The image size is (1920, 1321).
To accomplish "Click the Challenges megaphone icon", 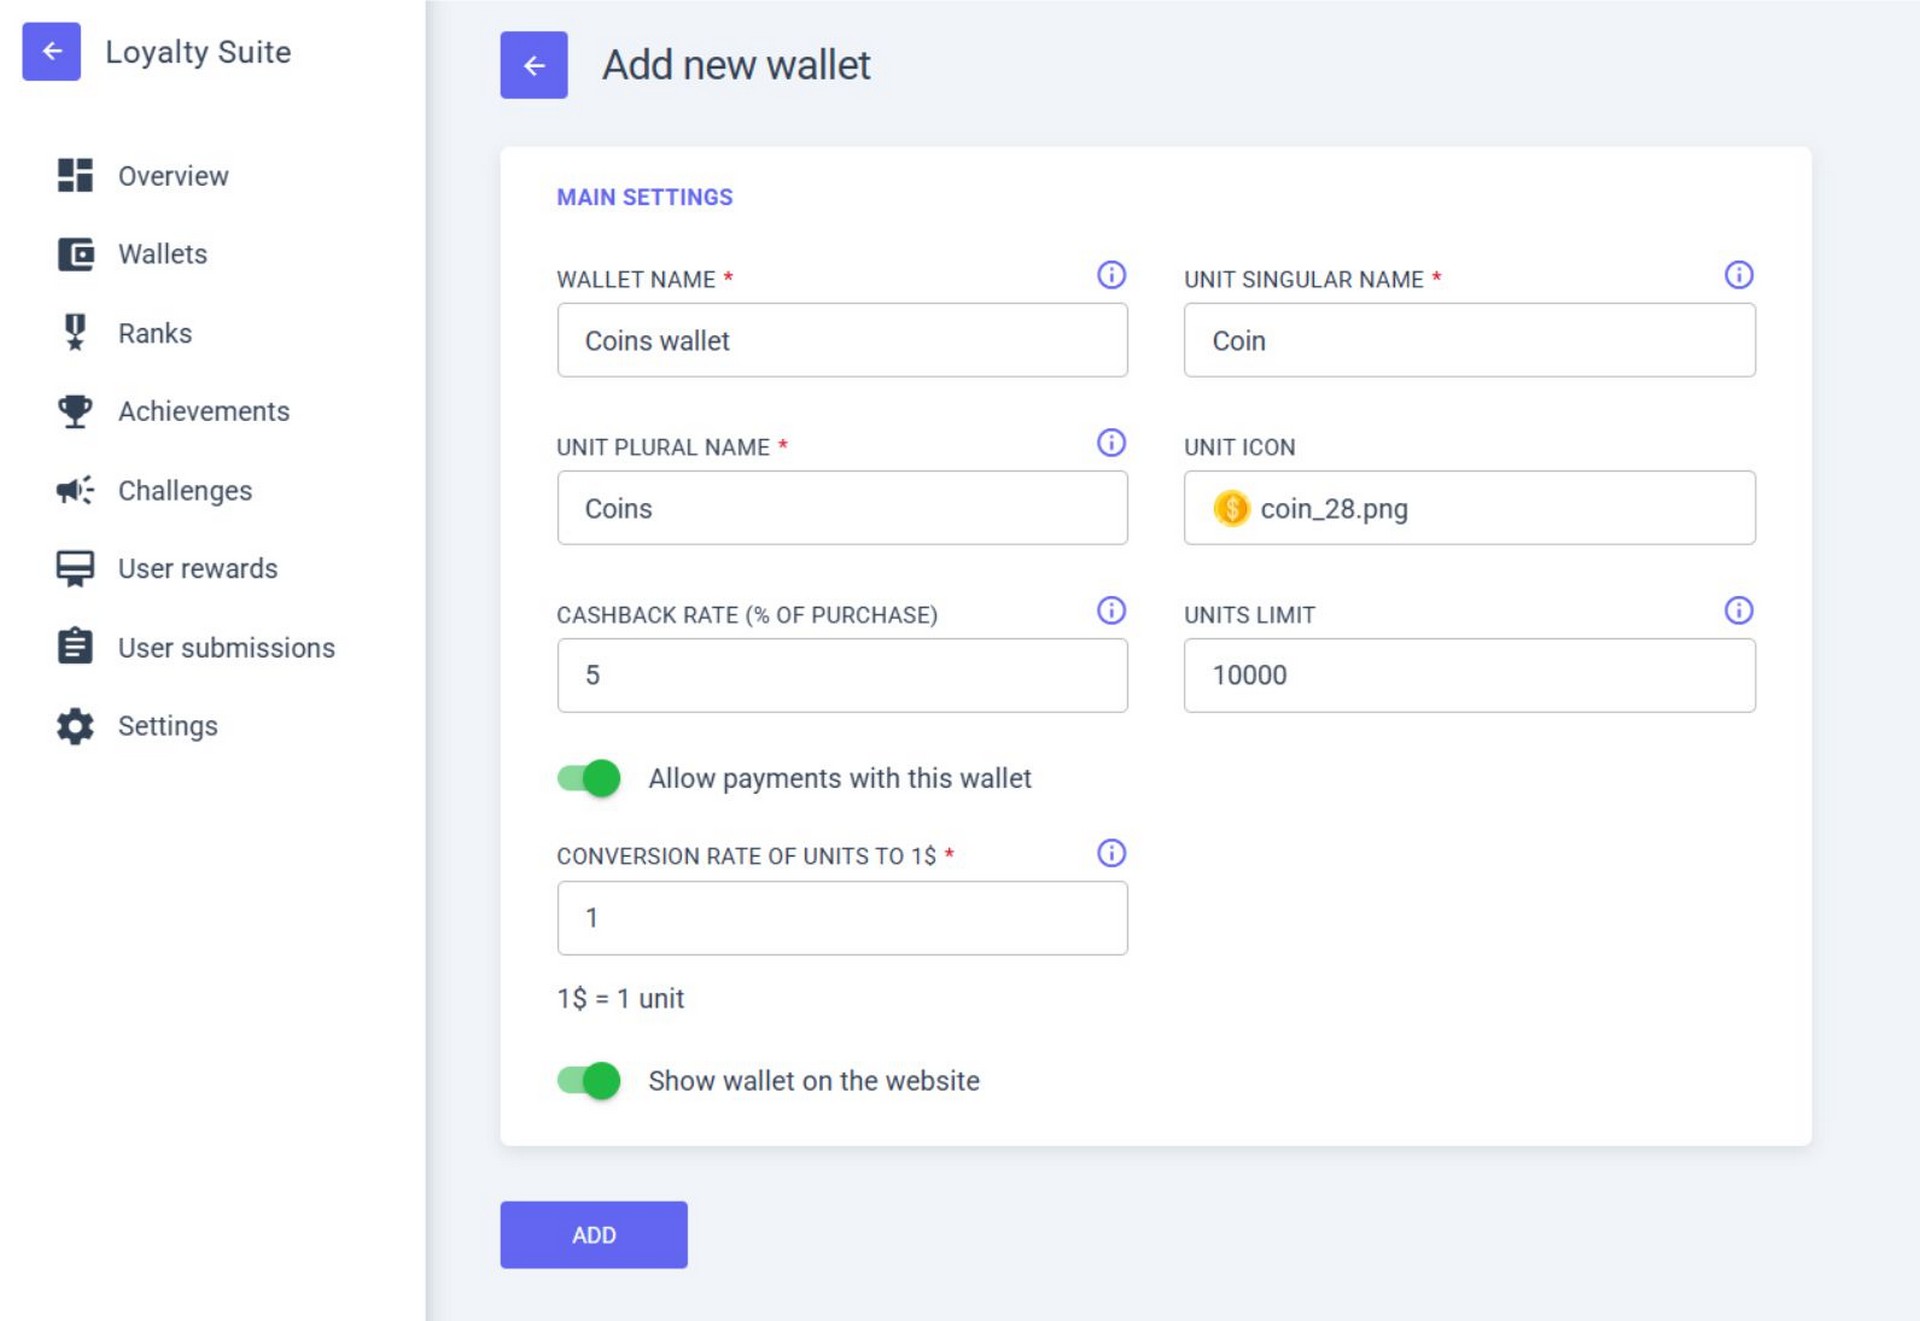I will (x=75, y=490).
